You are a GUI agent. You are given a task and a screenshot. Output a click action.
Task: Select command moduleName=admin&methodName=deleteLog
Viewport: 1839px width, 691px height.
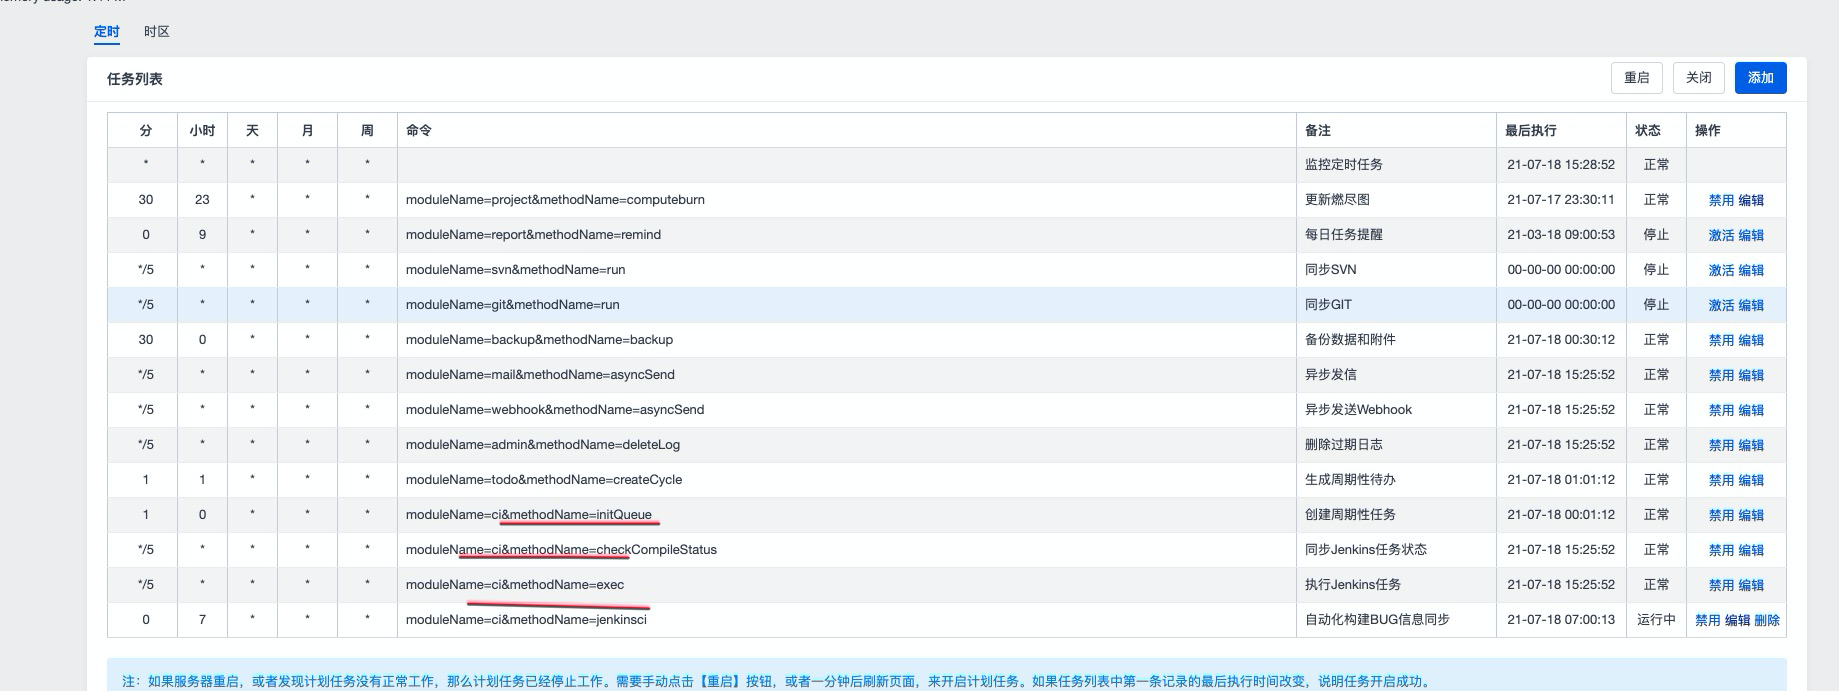point(543,445)
